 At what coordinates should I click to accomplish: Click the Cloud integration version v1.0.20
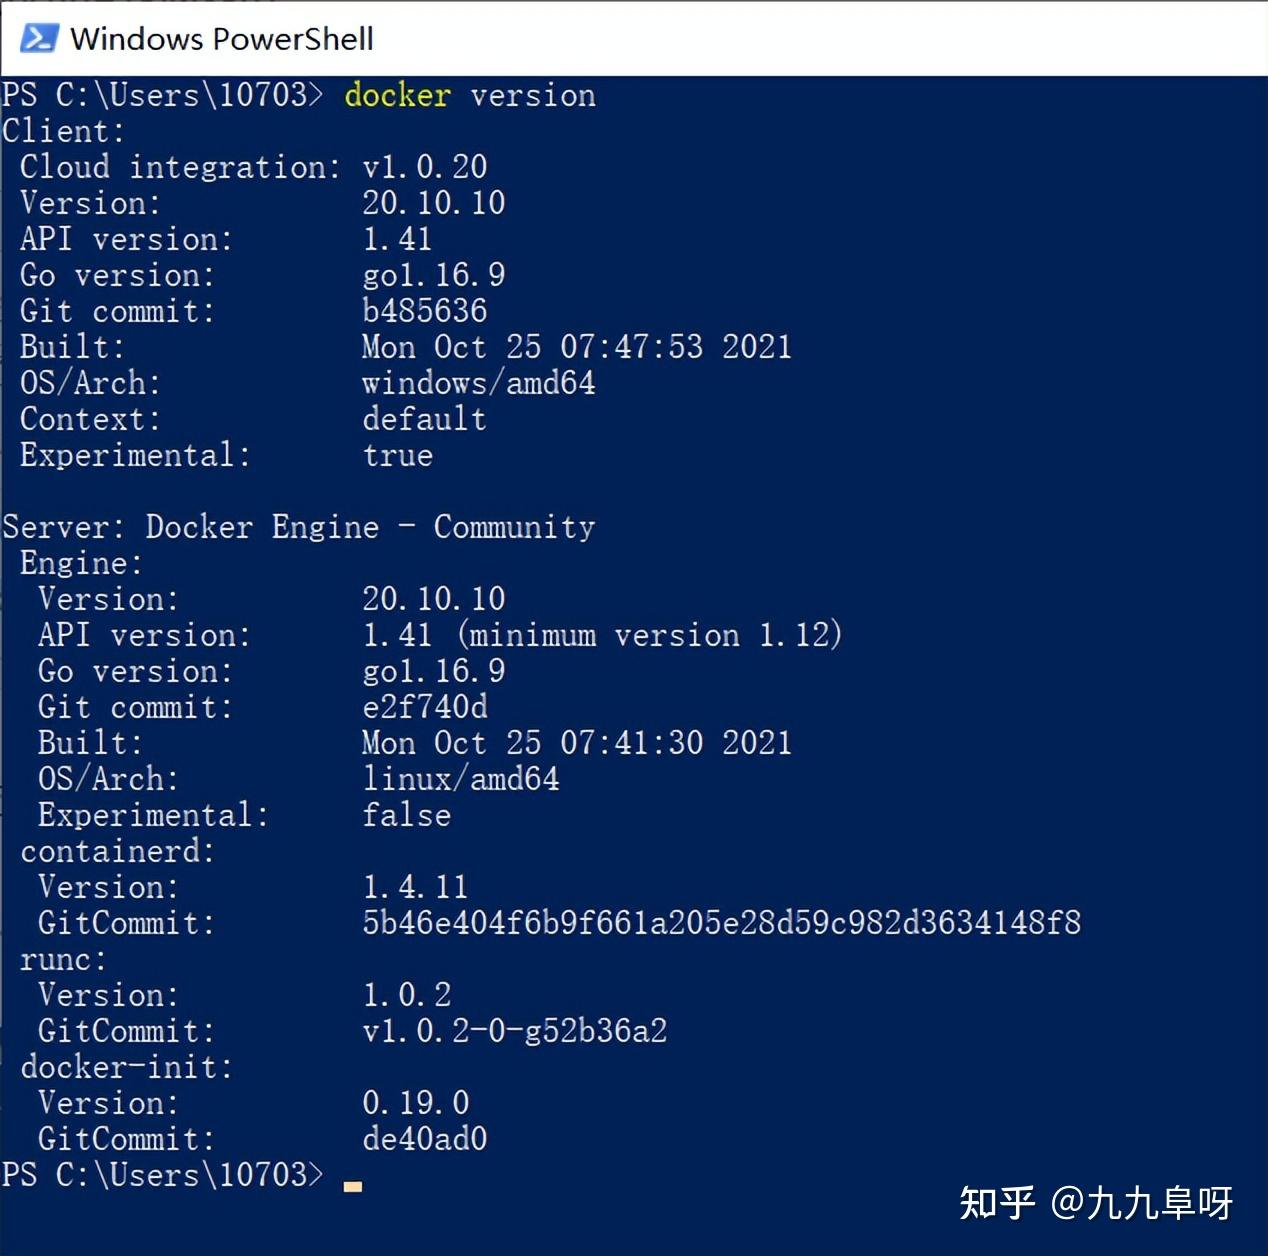coord(423,166)
